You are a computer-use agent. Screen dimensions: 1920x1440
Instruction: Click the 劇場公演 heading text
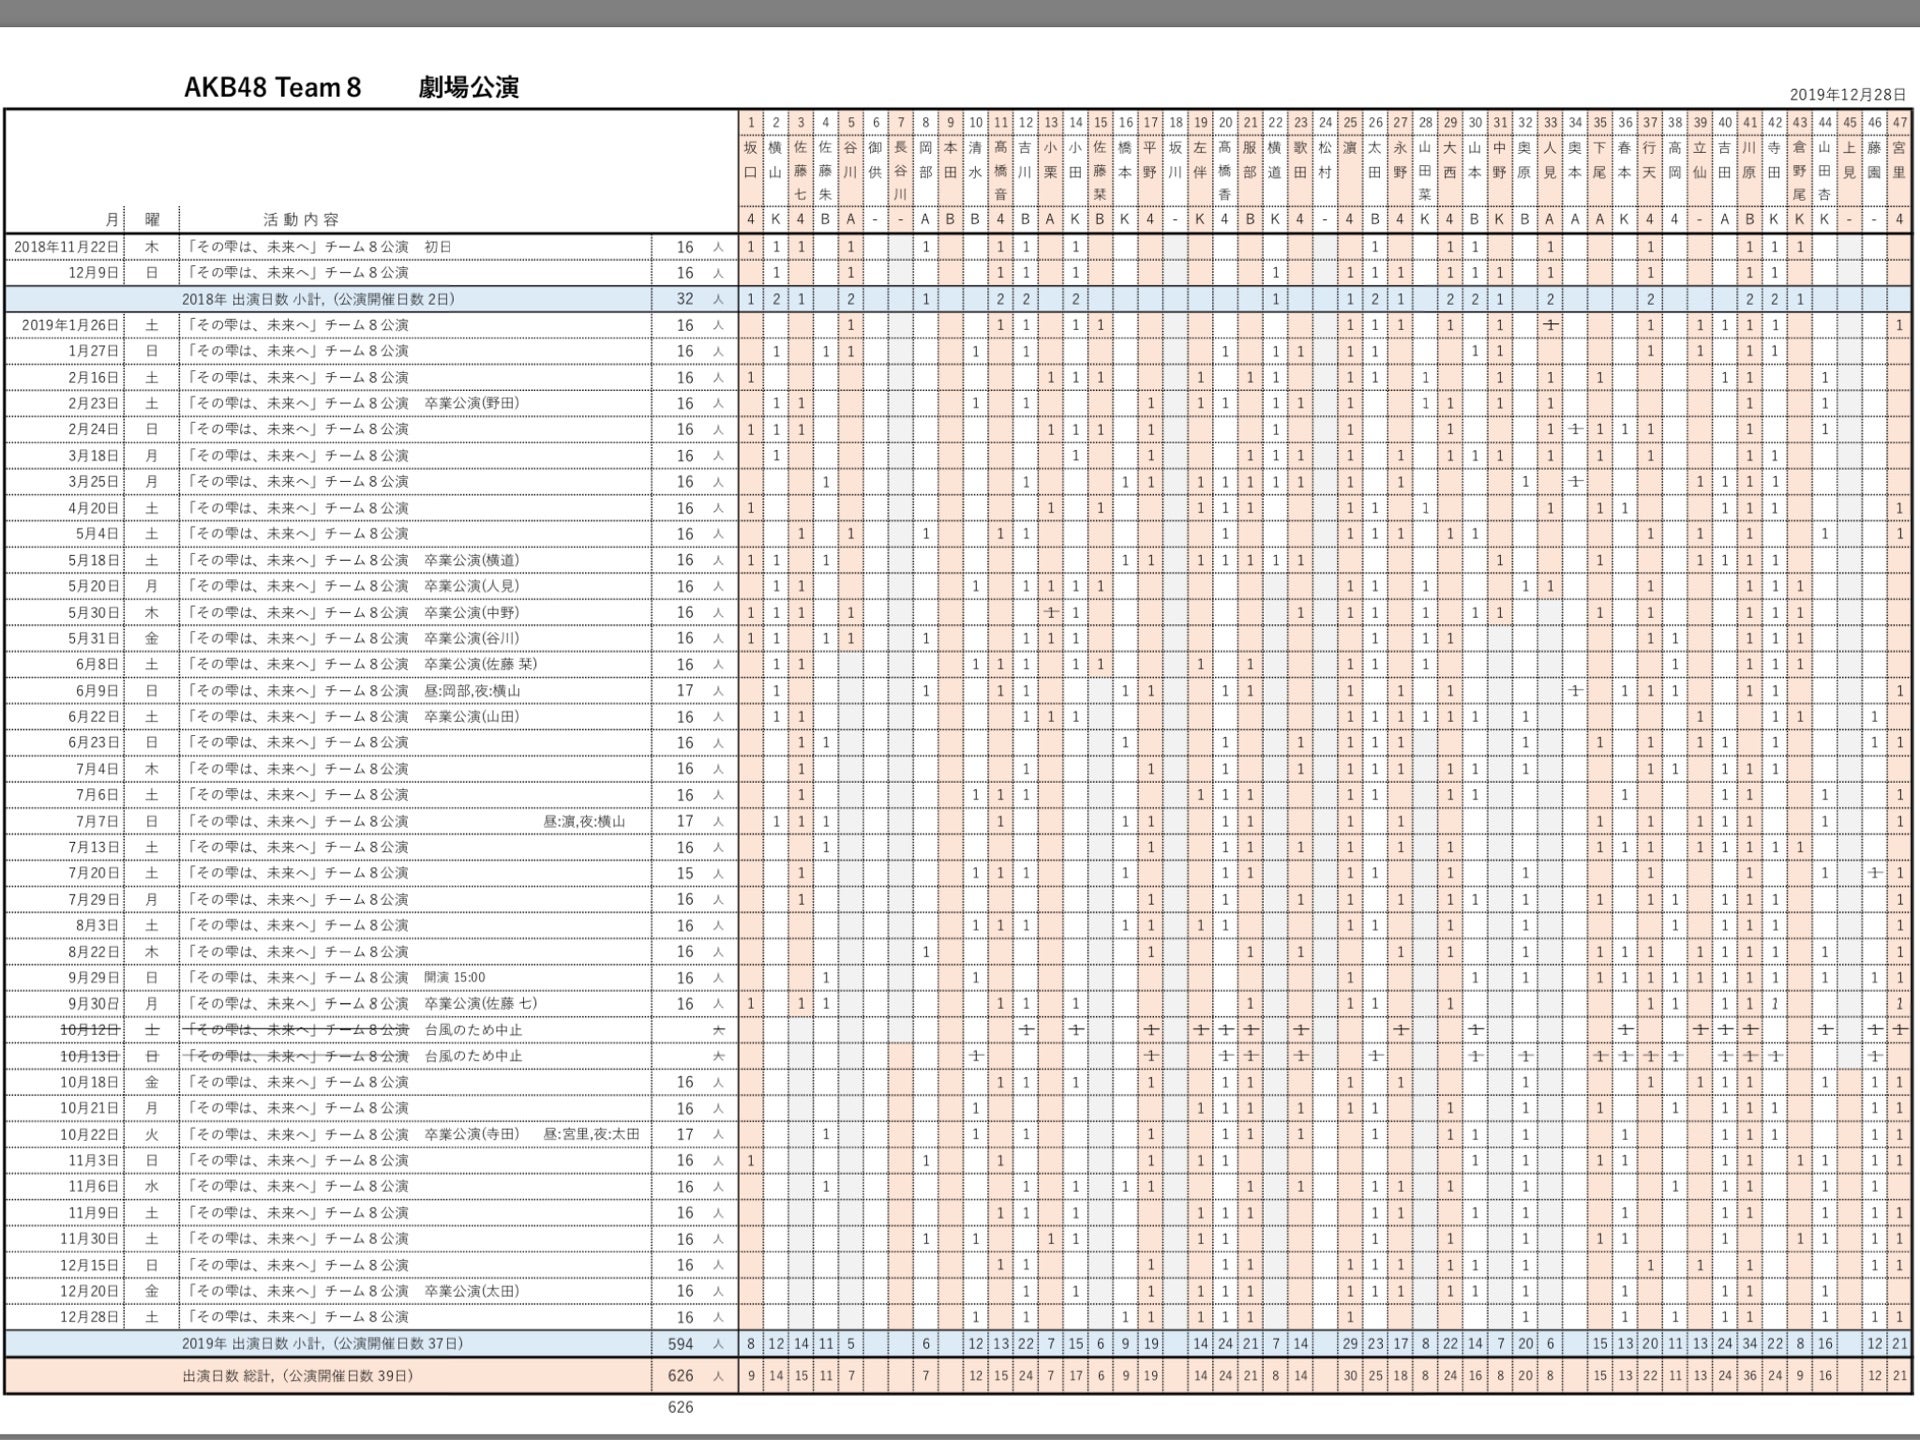[x=468, y=88]
